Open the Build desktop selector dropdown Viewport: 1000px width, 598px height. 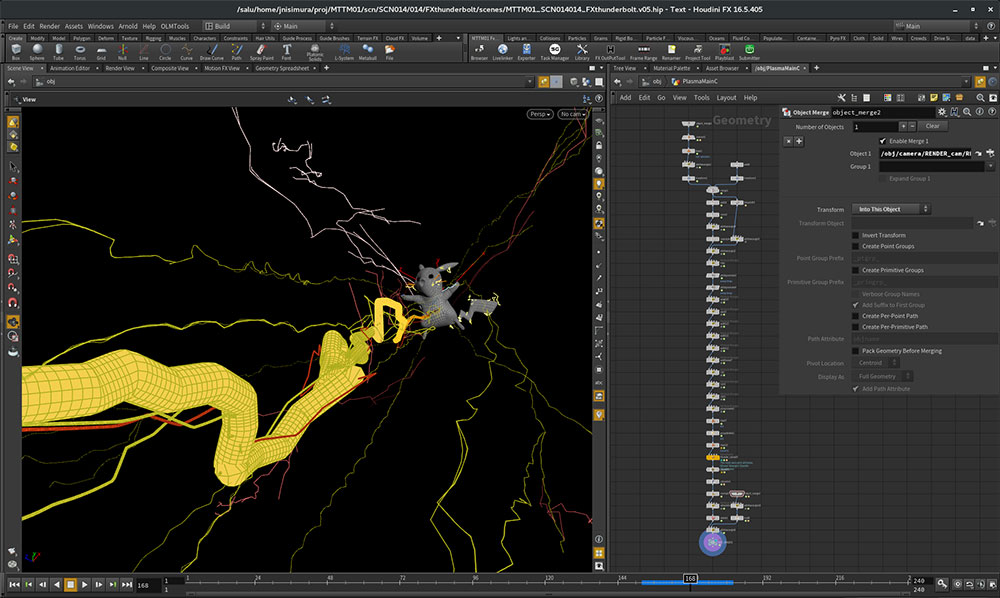pos(235,26)
